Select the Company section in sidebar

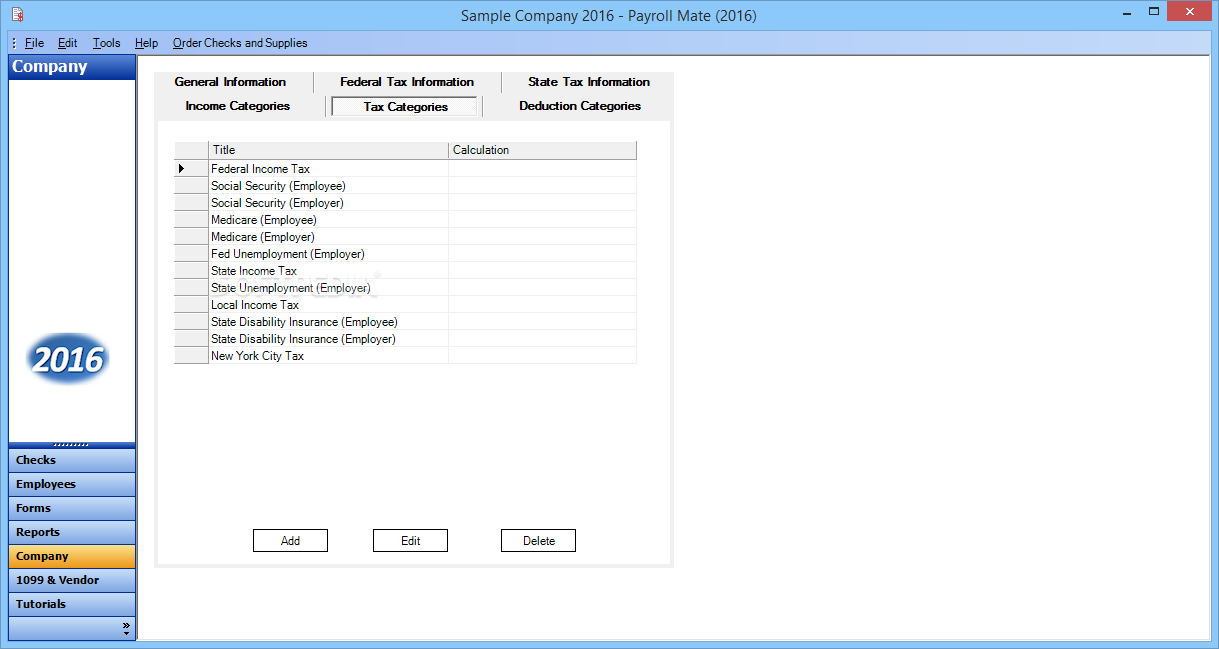coord(72,556)
